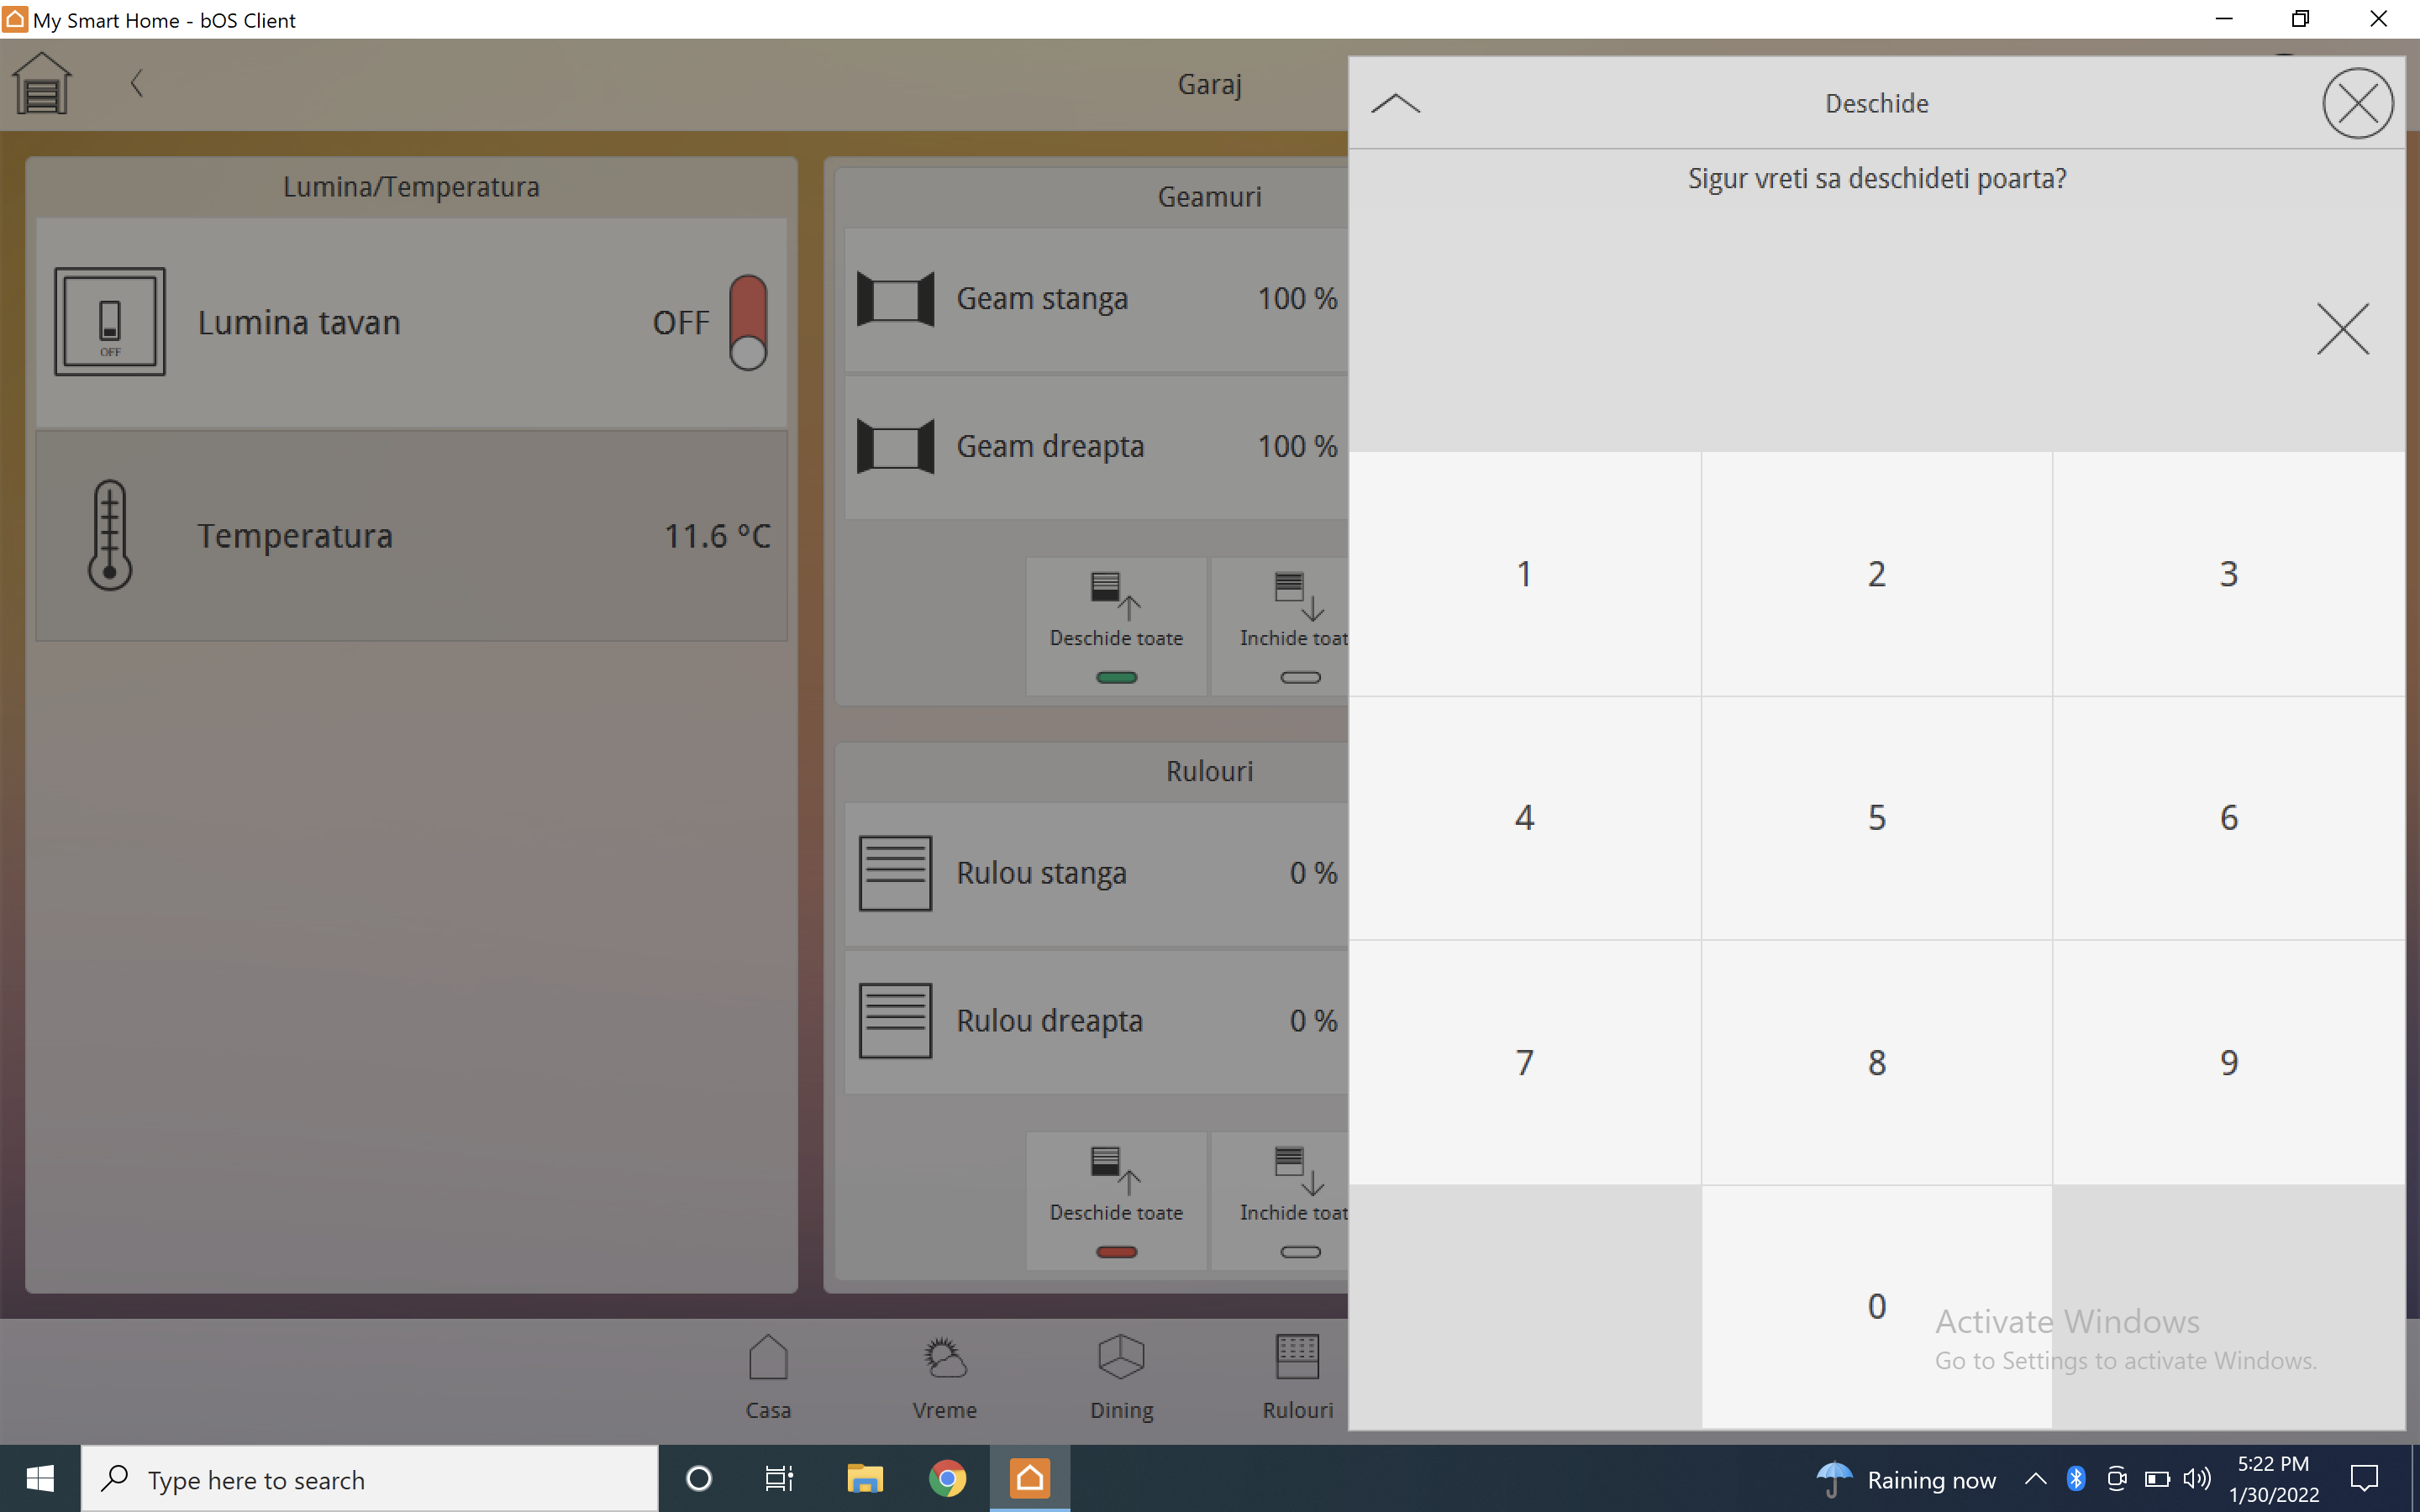The height and width of the screenshot is (1512, 2420).
Task: Toggle the Lumina tavan OFF switch
Action: pyautogui.click(x=748, y=322)
